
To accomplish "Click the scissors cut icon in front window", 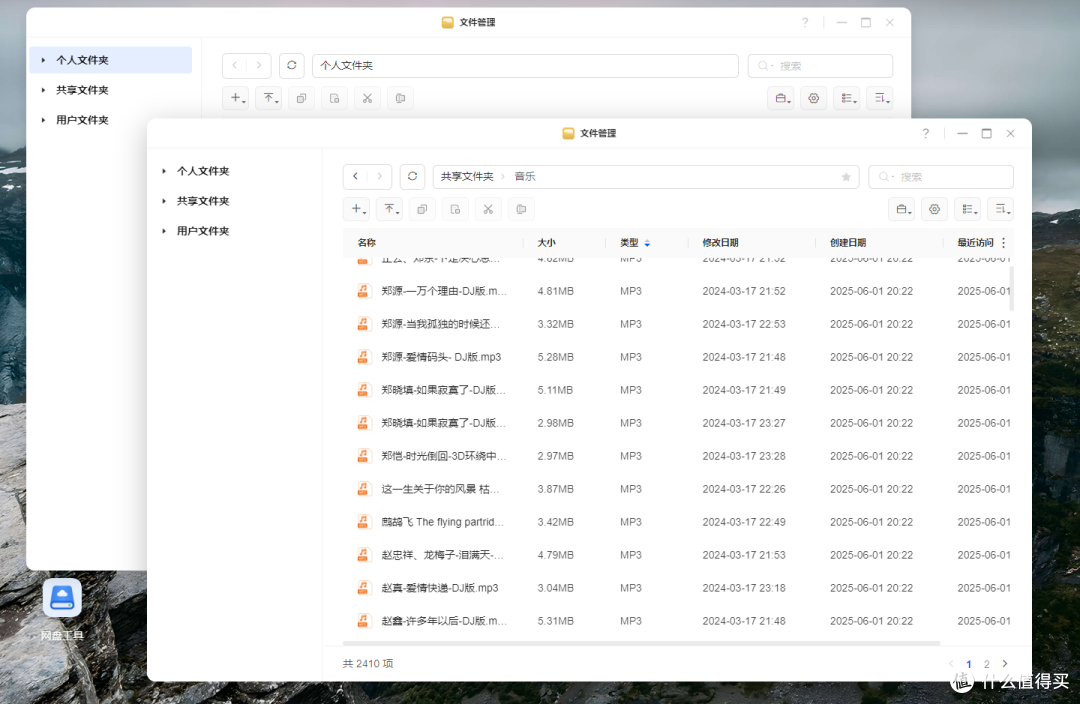I will pyautogui.click(x=488, y=209).
